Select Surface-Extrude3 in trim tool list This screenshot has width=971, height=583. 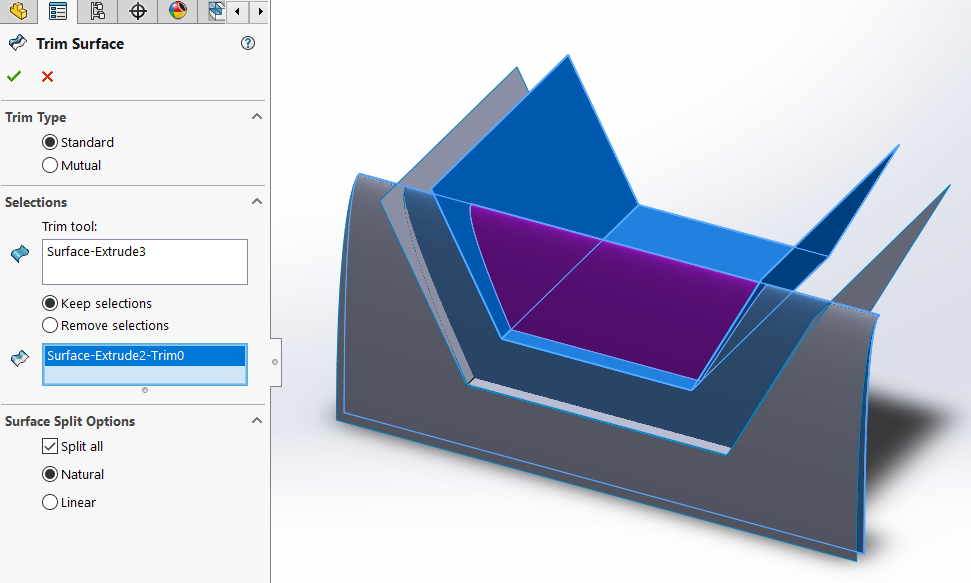97,252
